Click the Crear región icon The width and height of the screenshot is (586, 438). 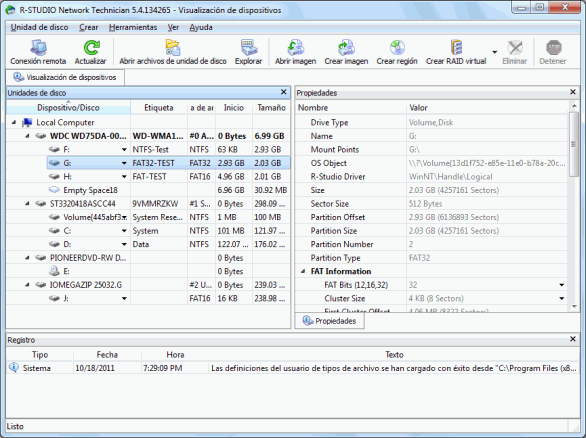coord(397,48)
